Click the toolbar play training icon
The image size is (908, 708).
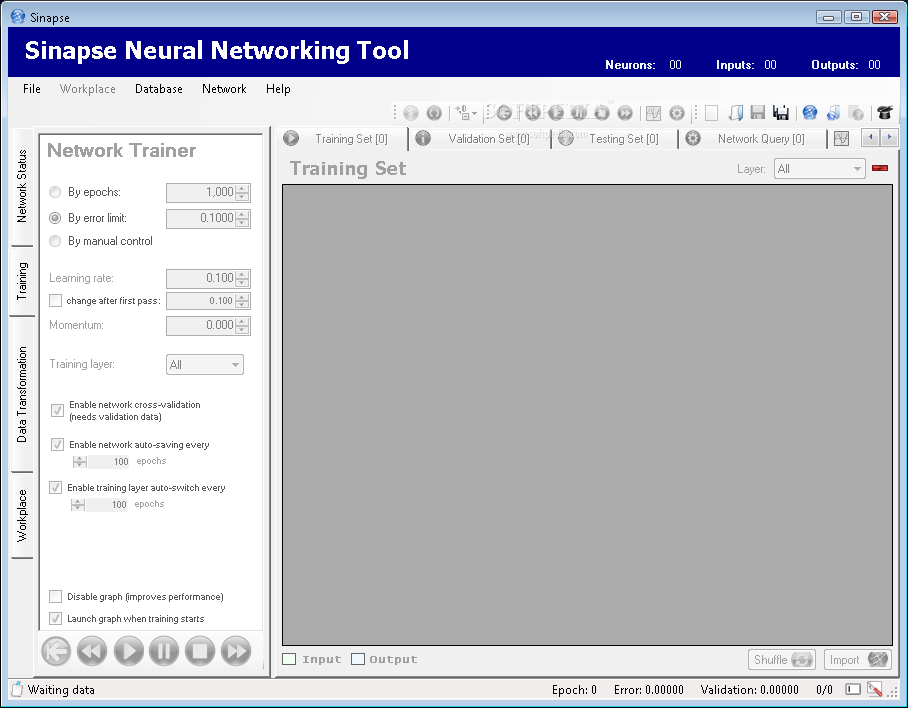(x=556, y=113)
